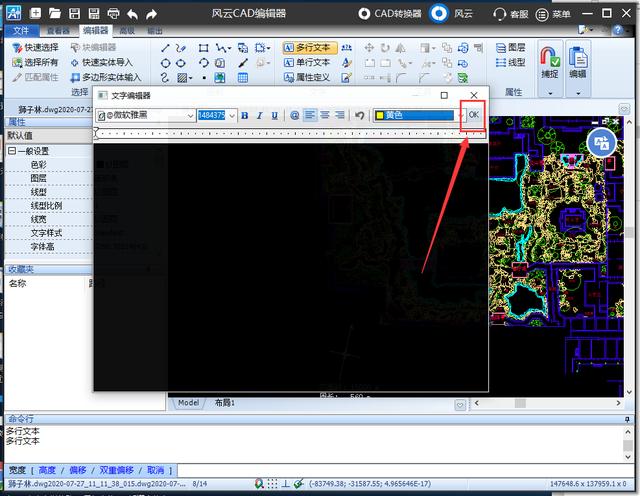This screenshot has height=496, width=640.
Task: Click the redo arrow in title bar
Action: [x=151, y=14]
